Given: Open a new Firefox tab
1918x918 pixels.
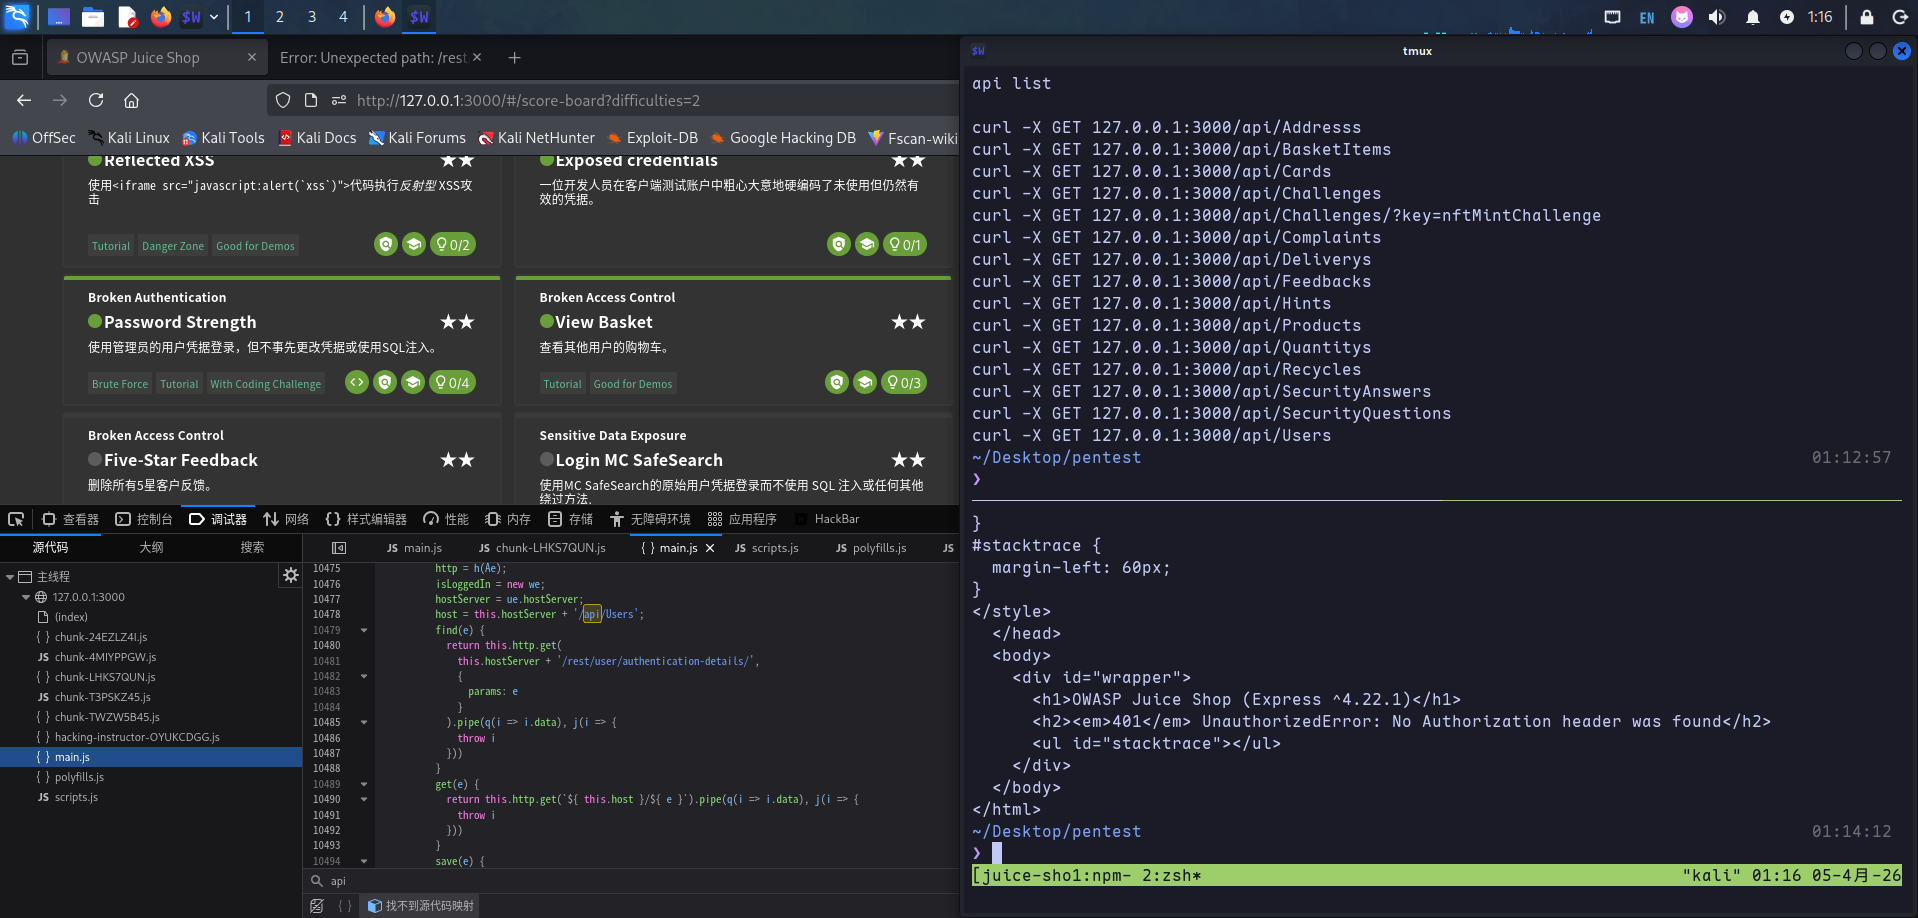Looking at the screenshot, I should click(514, 58).
